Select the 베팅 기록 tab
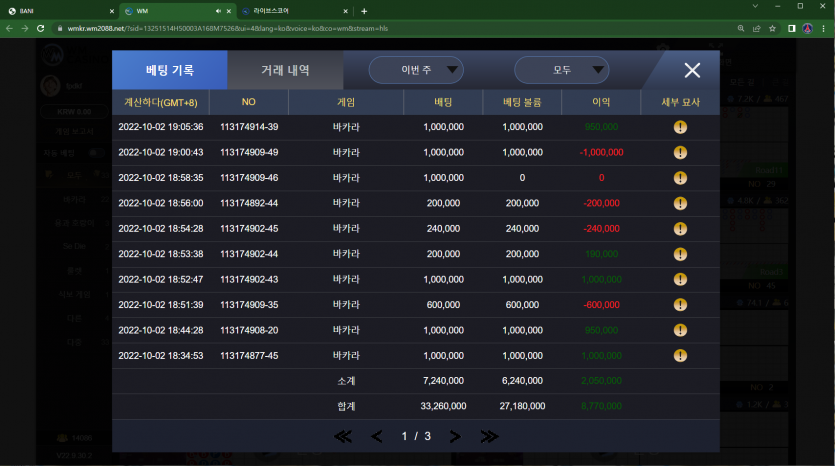835x466 pixels. coord(170,70)
